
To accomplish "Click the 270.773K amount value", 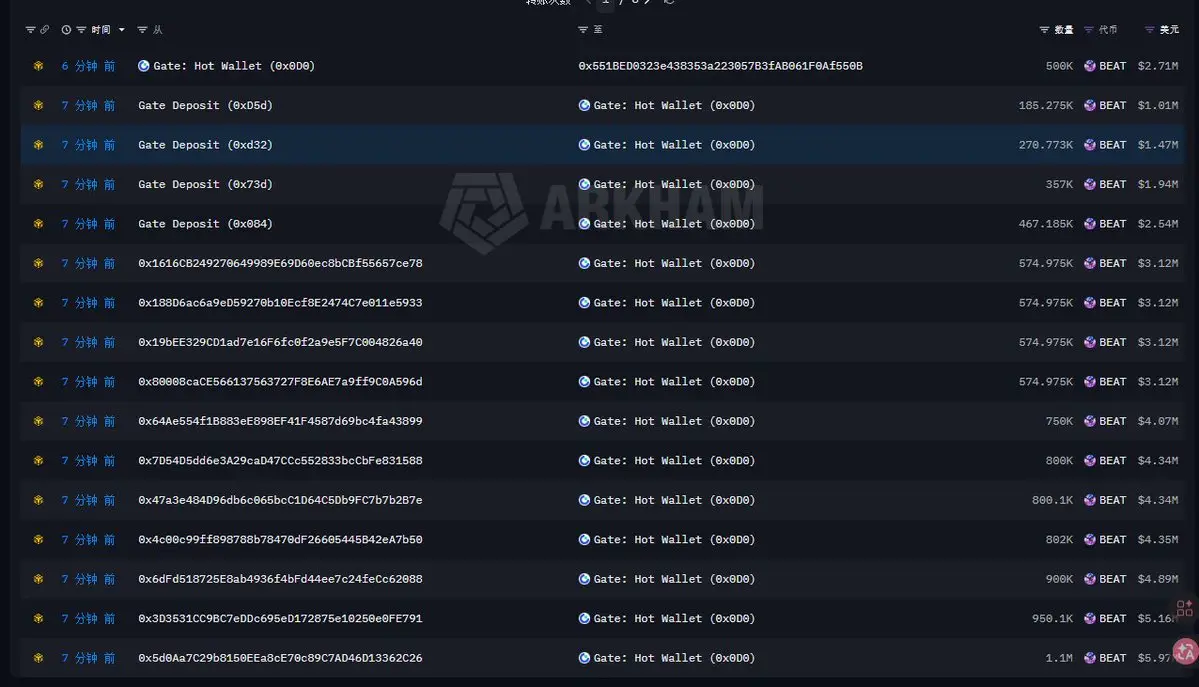I will tap(1045, 145).
